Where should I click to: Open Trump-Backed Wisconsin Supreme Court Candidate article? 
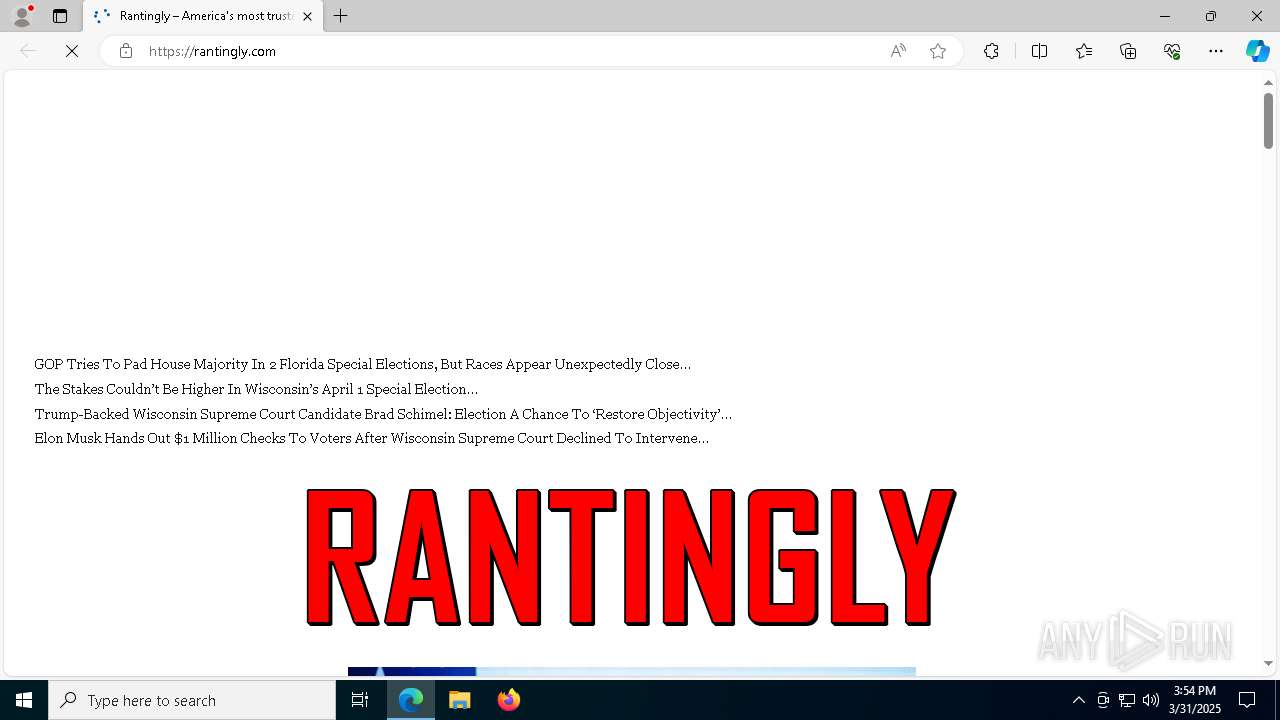click(383, 414)
